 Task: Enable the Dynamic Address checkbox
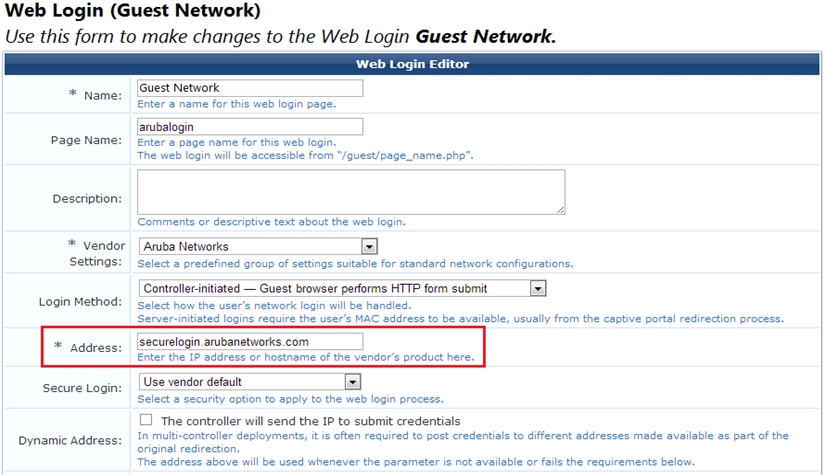(147, 420)
